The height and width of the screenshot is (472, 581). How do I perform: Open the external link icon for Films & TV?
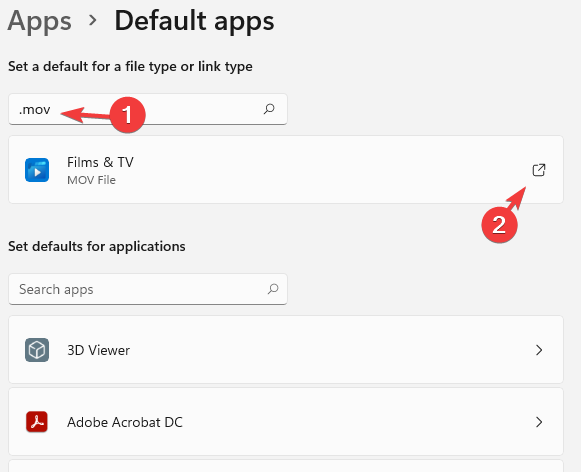point(539,170)
